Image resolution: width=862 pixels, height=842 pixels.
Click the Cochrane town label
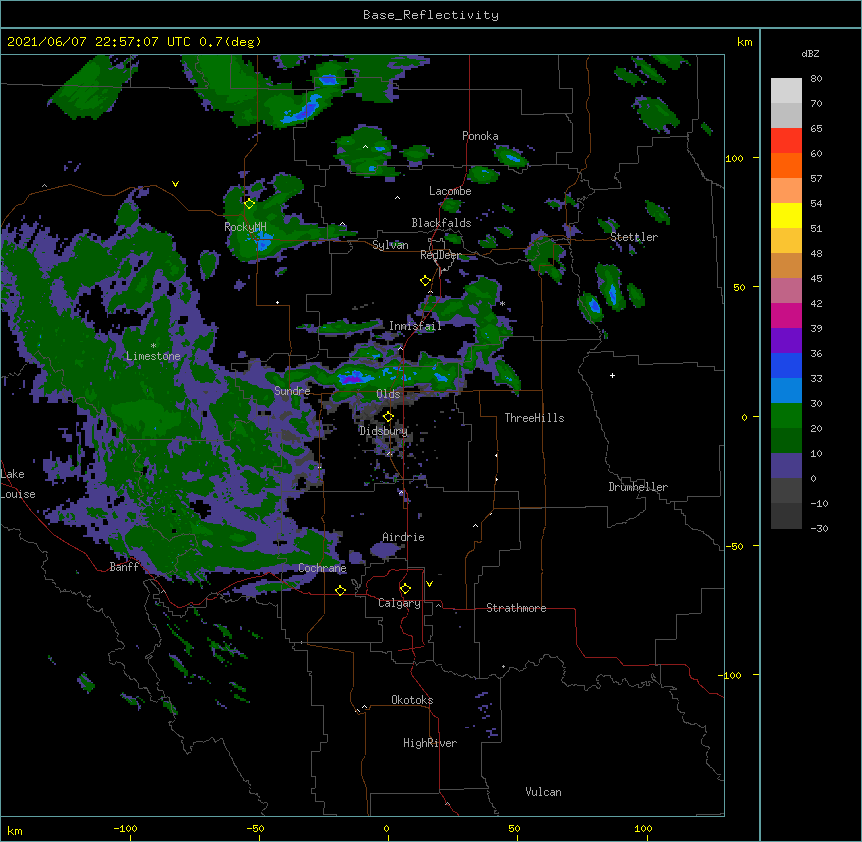[322, 568]
